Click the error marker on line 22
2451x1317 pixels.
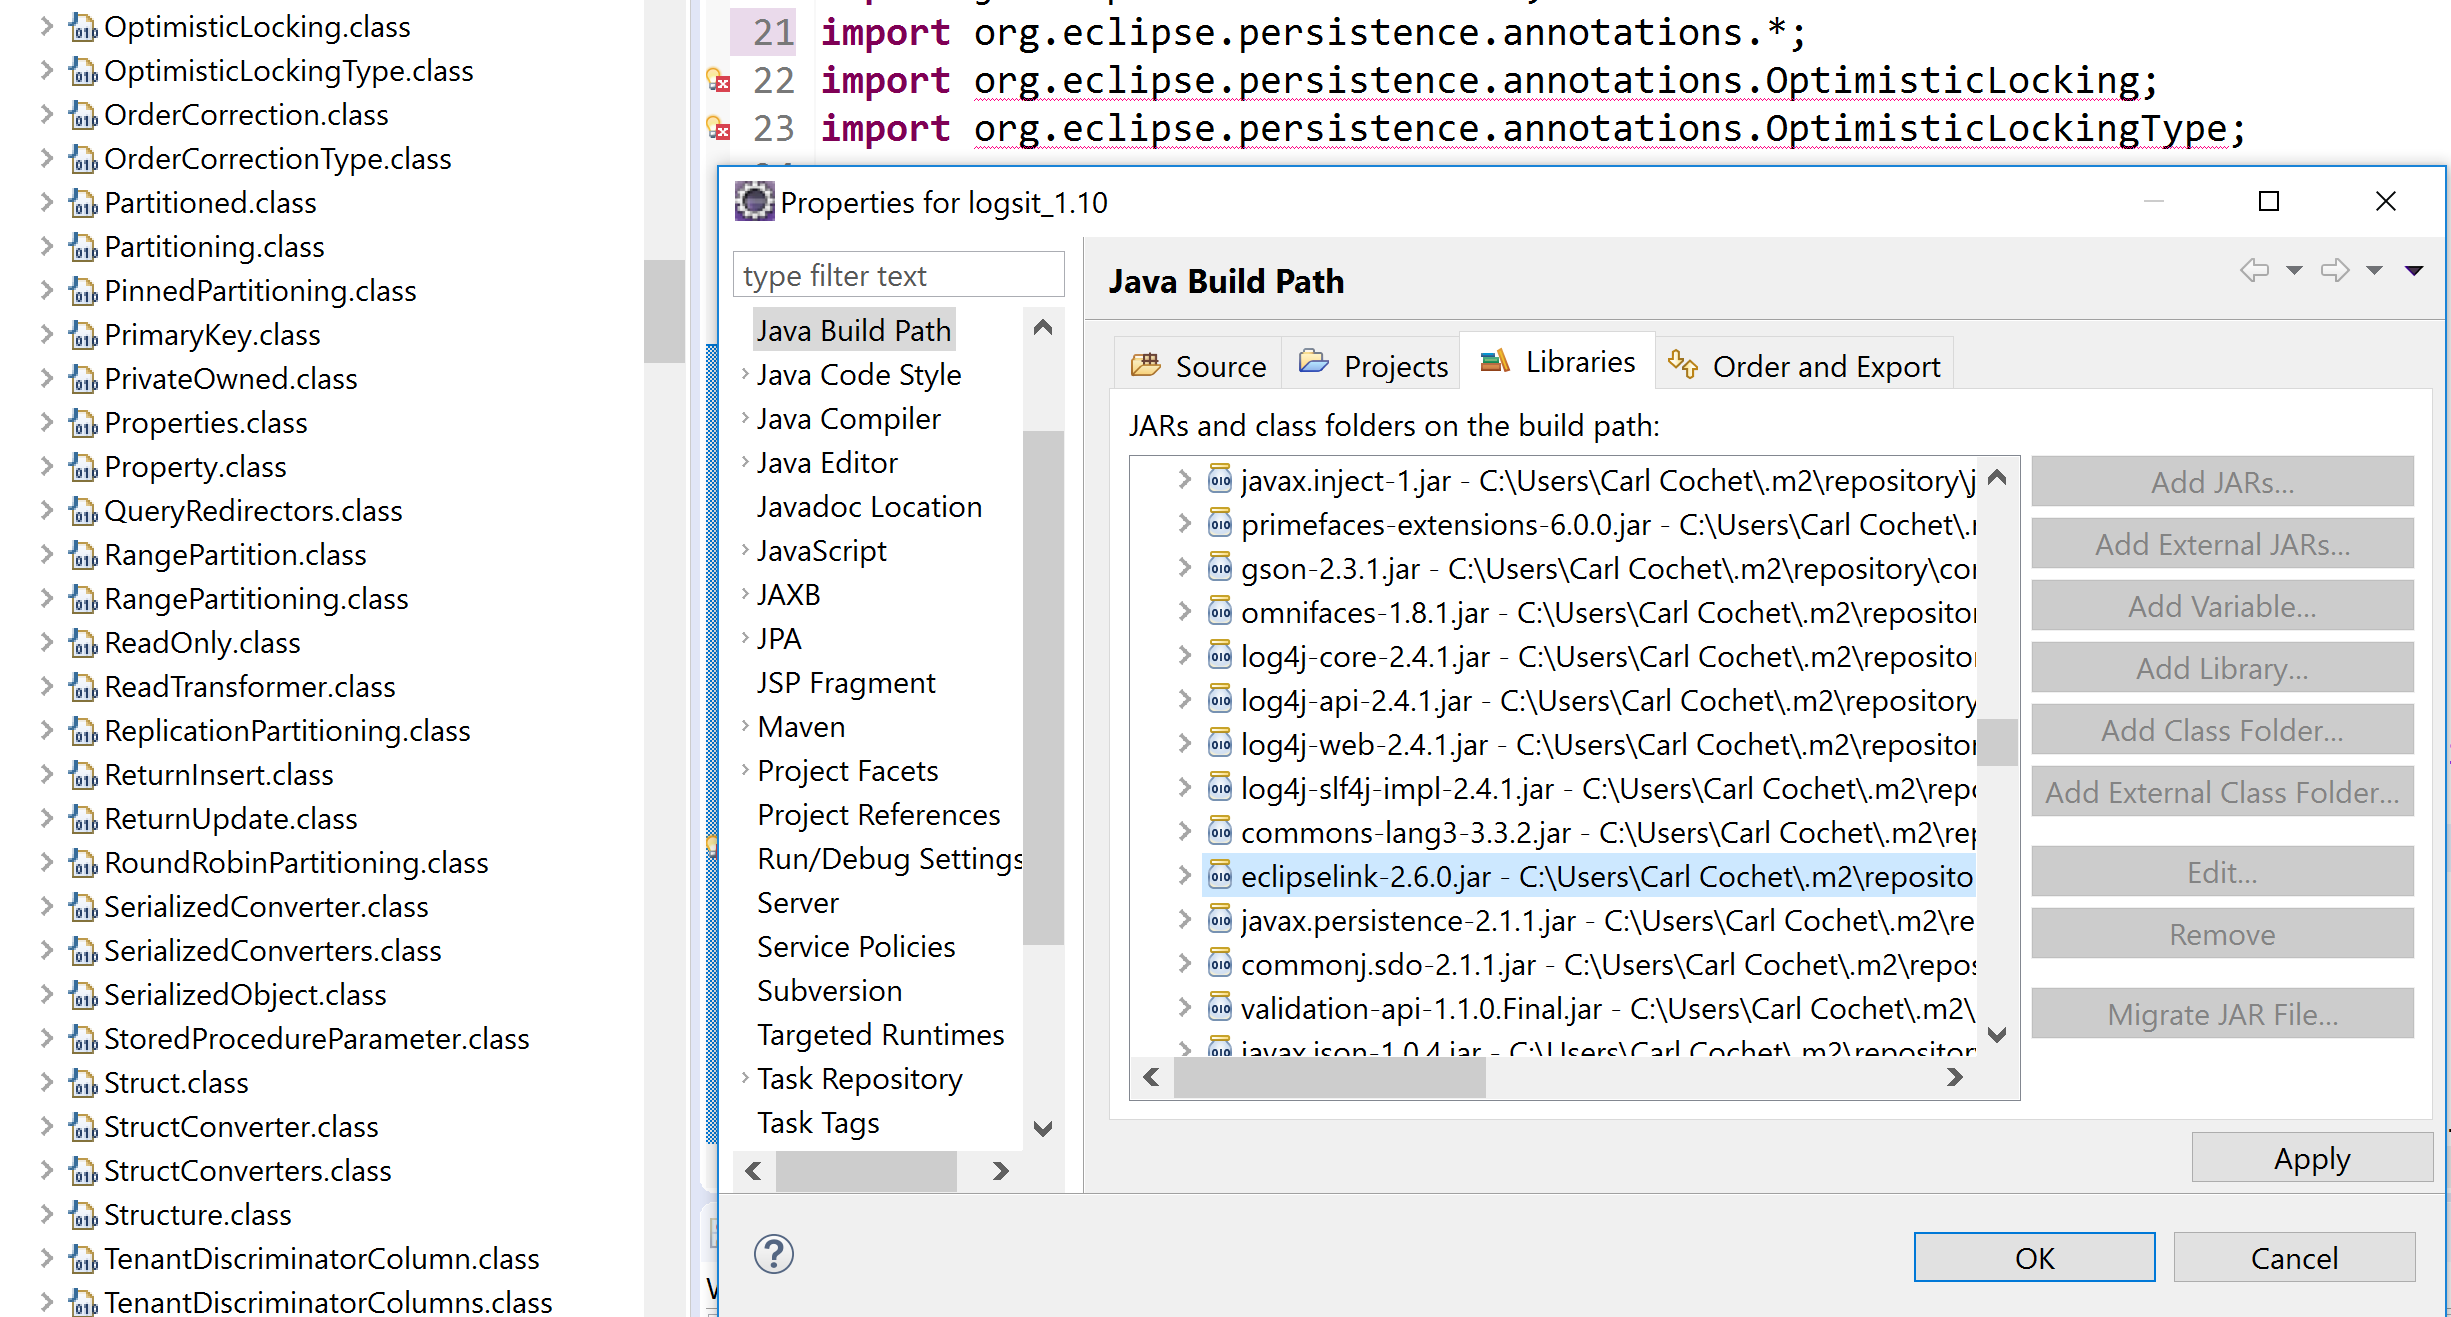click(x=718, y=81)
